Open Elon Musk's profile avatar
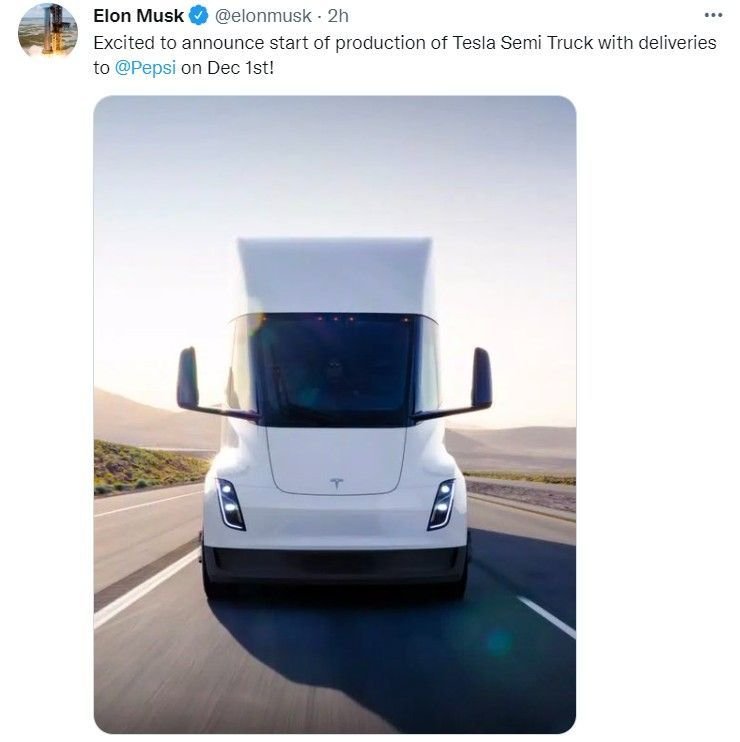740x742 pixels. (48, 30)
